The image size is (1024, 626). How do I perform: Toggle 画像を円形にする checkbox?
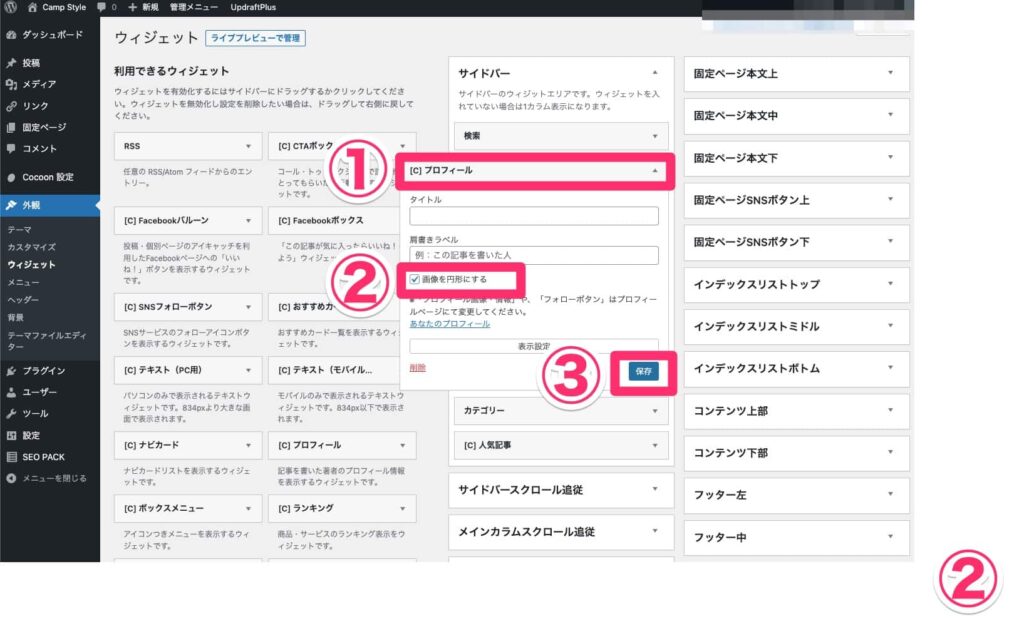click(415, 279)
